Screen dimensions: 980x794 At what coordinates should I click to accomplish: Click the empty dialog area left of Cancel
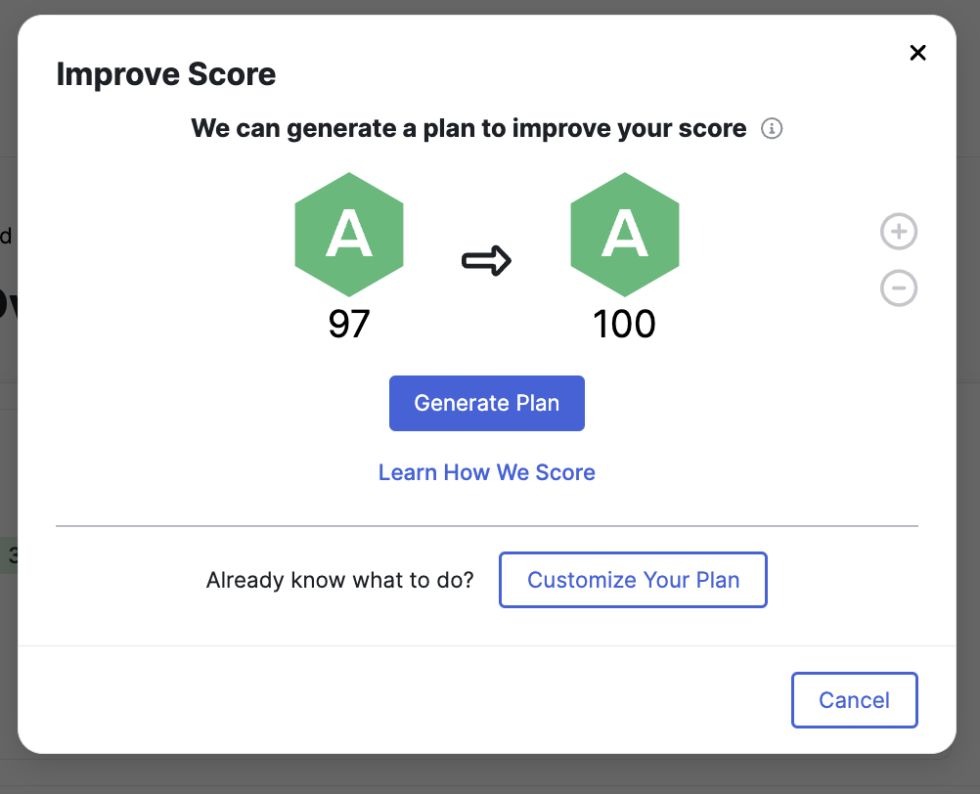tap(400, 700)
